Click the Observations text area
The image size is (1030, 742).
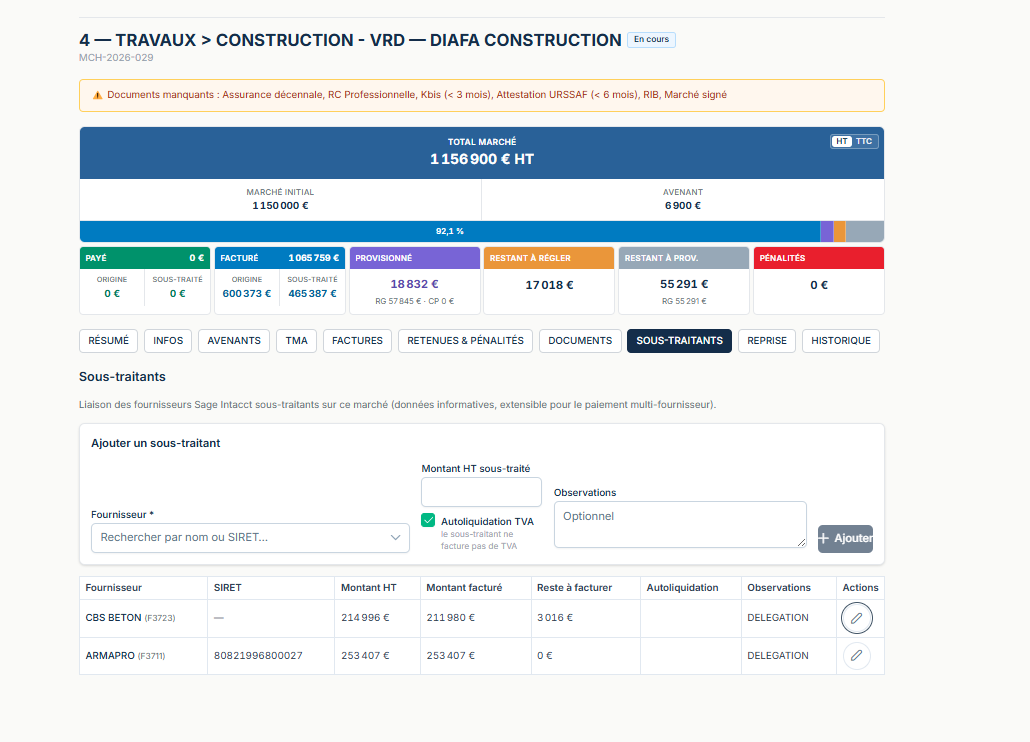[x=680, y=525]
